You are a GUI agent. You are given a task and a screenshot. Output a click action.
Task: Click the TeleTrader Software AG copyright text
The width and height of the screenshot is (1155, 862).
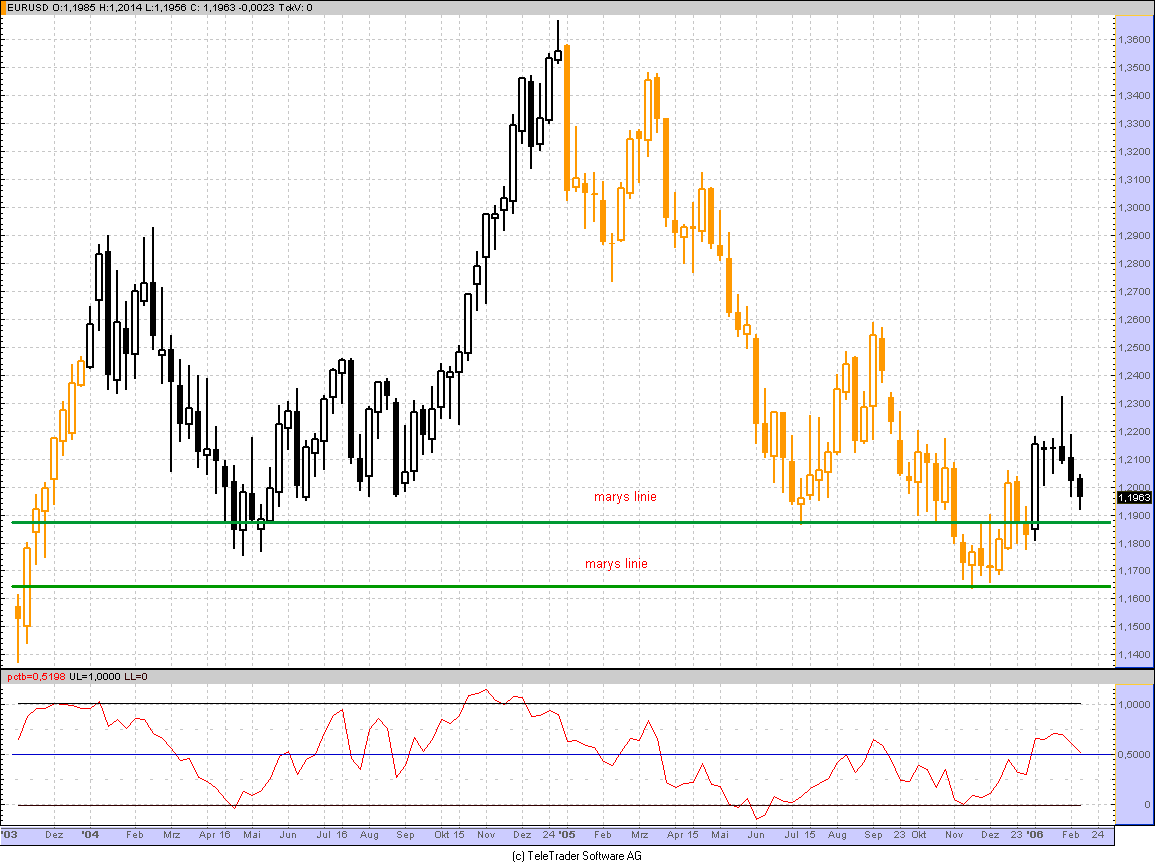pos(576,856)
